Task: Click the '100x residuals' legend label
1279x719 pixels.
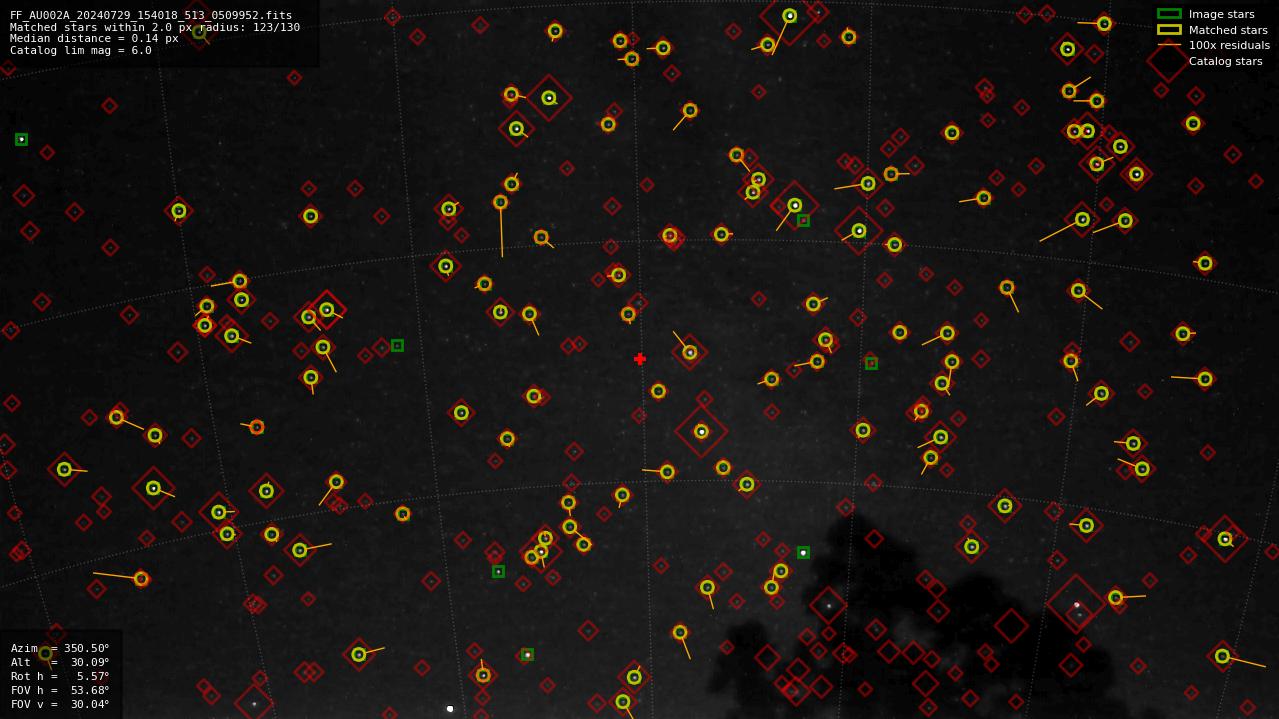Action: 1229,45
